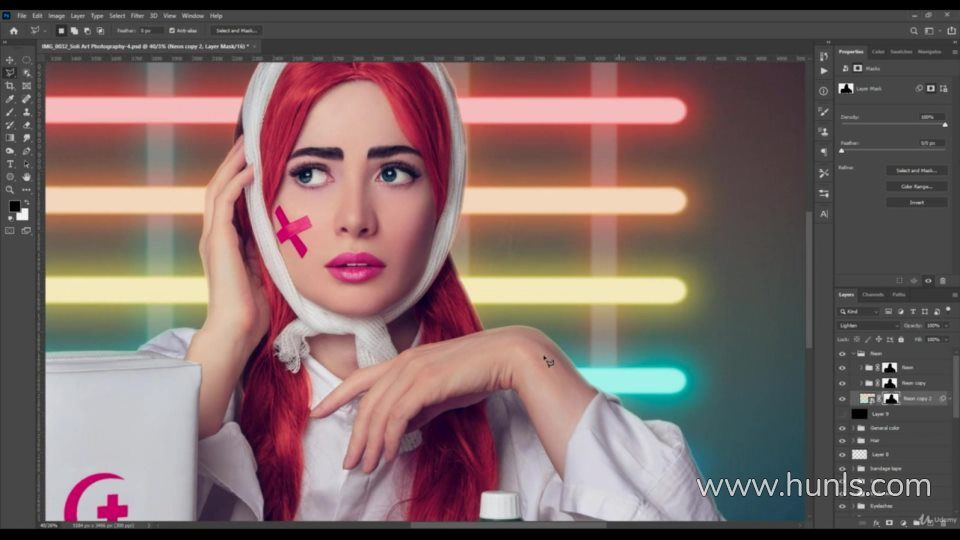Toggle mask visibility eye in Properties panel
This screenshot has height=540, width=960.
[928, 280]
